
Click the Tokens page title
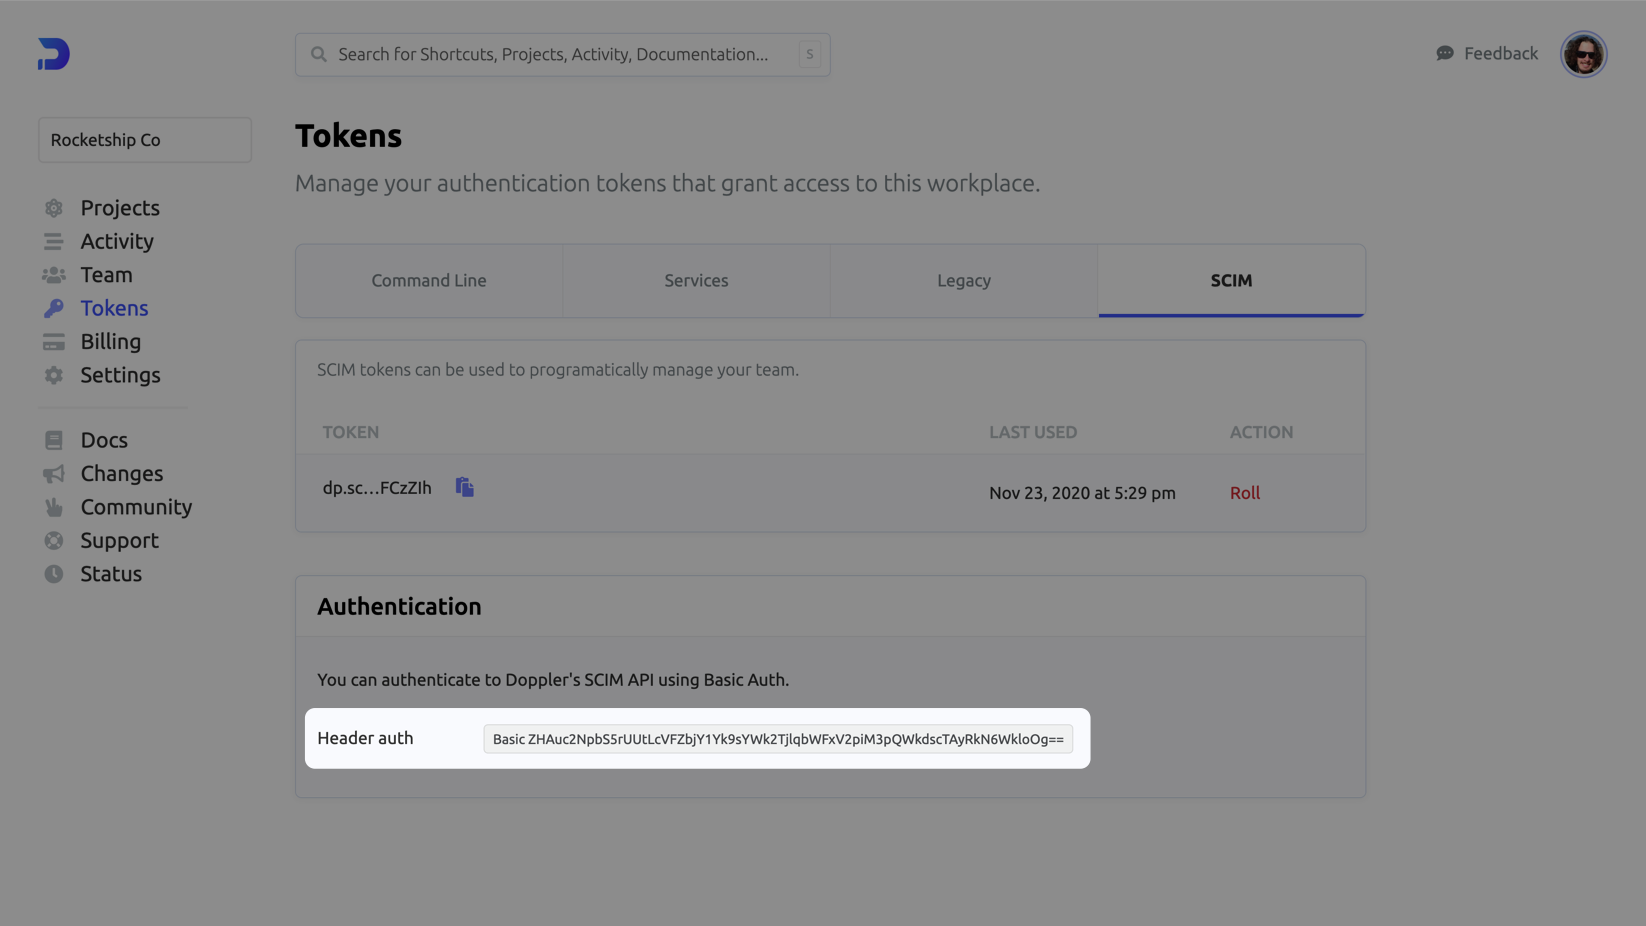click(x=348, y=136)
